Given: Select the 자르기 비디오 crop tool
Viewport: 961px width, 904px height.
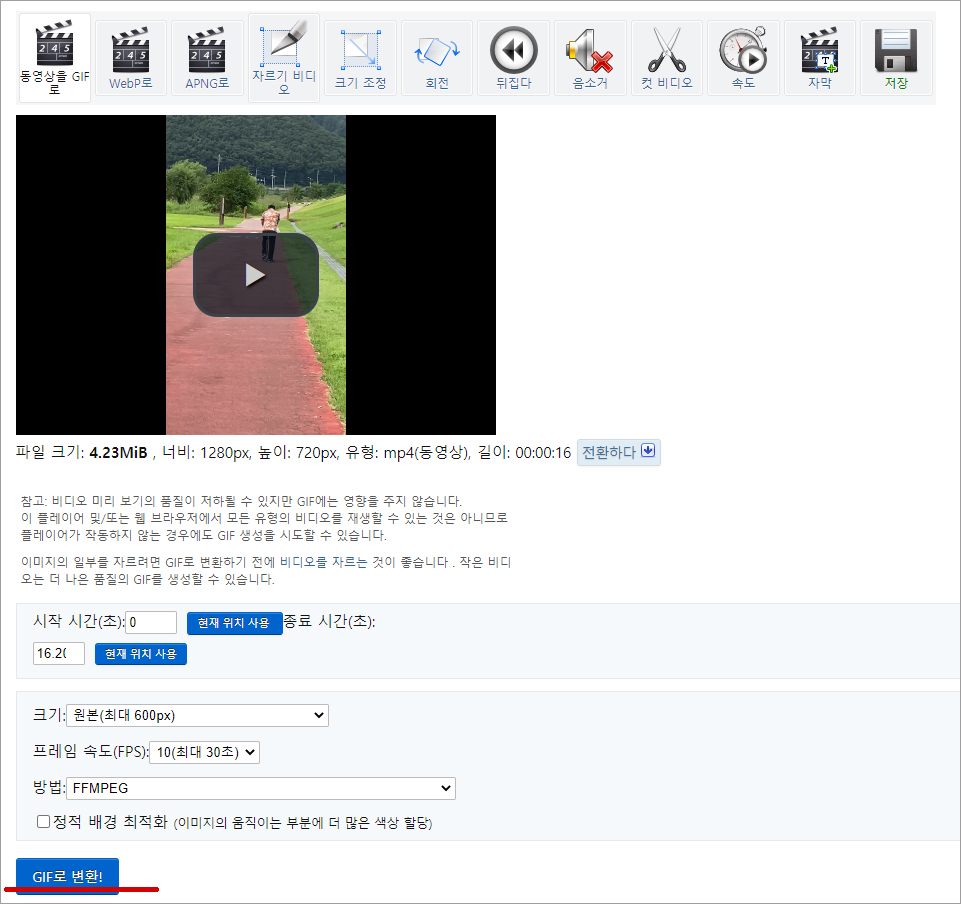Looking at the screenshot, I should click(x=284, y=58).
